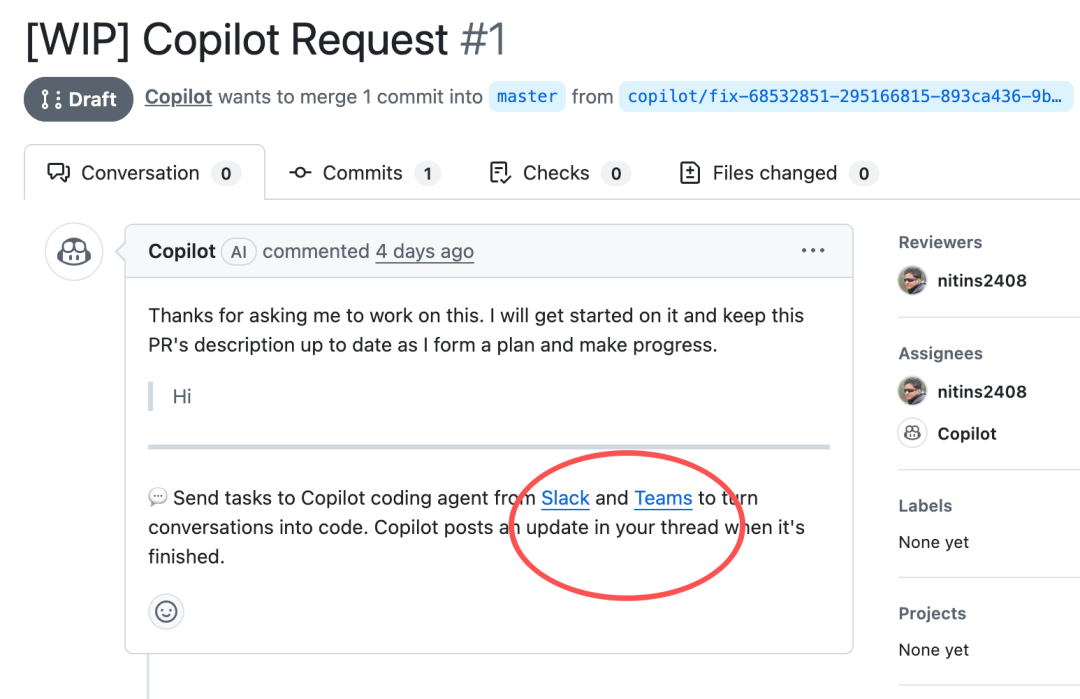Viewport: 1080px width, 699px height.
Task: Open the Projects section in the sidebar
Action: [932, 613]
